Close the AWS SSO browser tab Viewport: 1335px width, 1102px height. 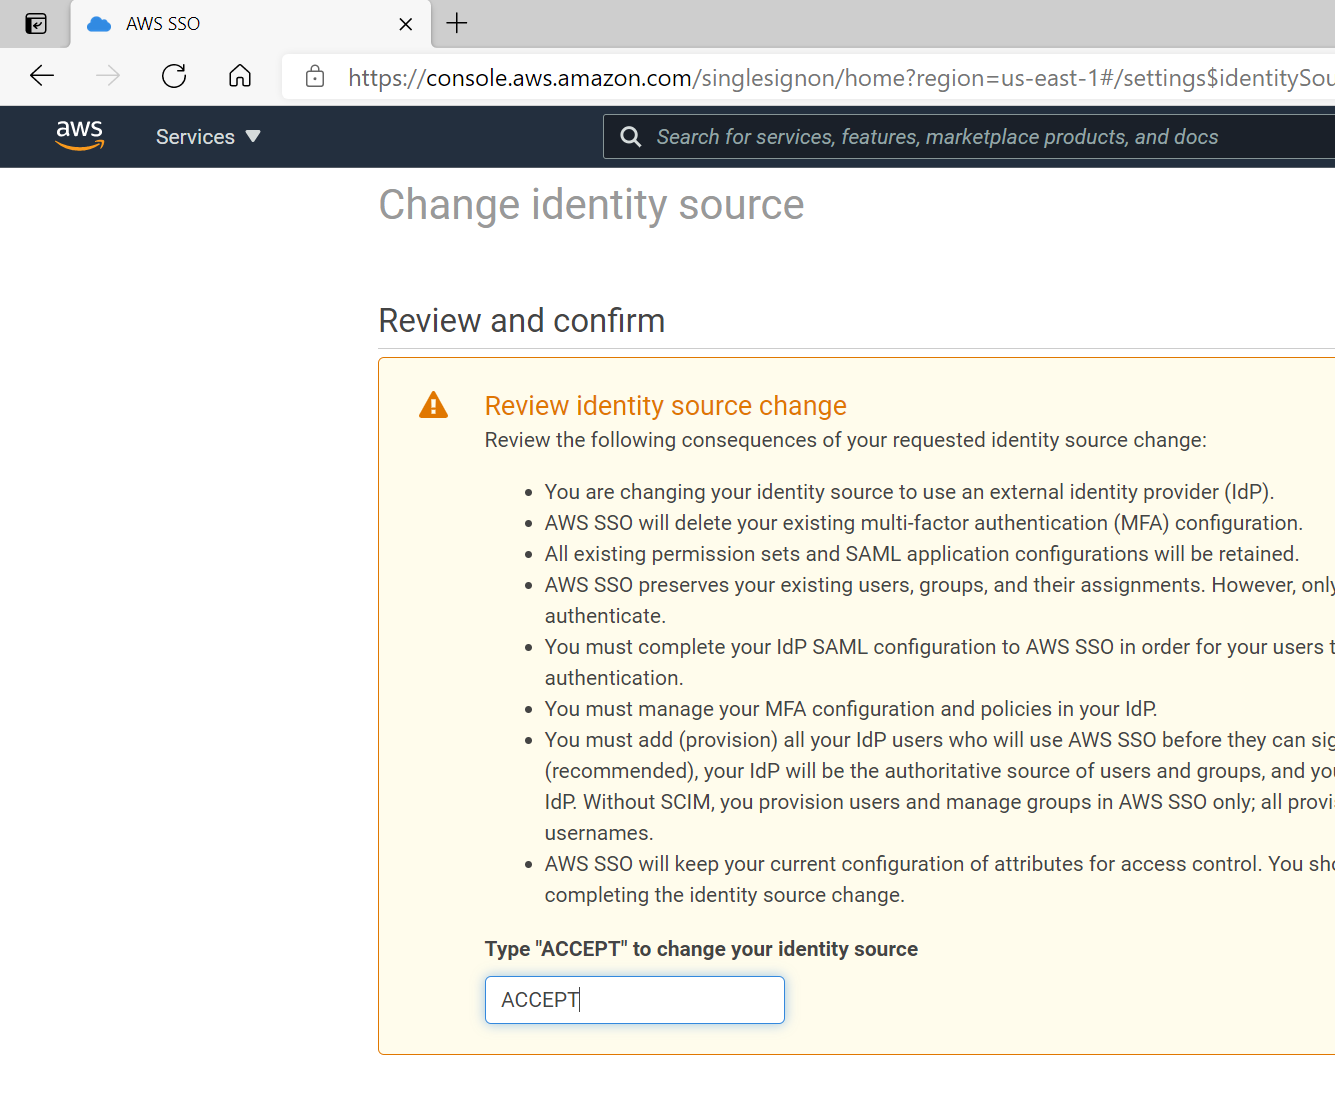[405, 24]
